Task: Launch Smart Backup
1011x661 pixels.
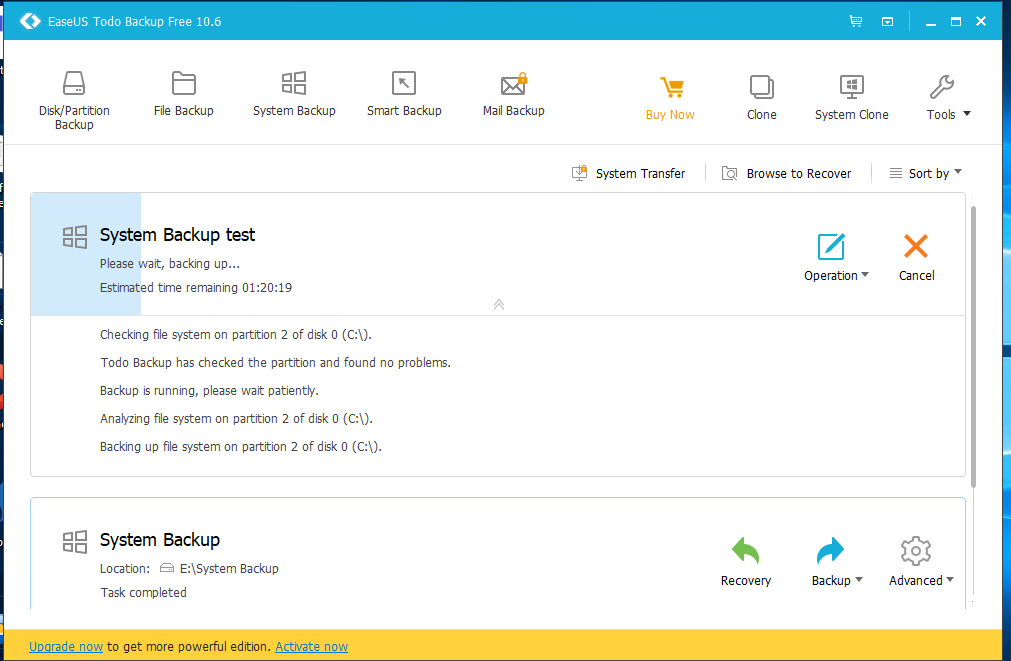Action: click(x=404, y=94)
